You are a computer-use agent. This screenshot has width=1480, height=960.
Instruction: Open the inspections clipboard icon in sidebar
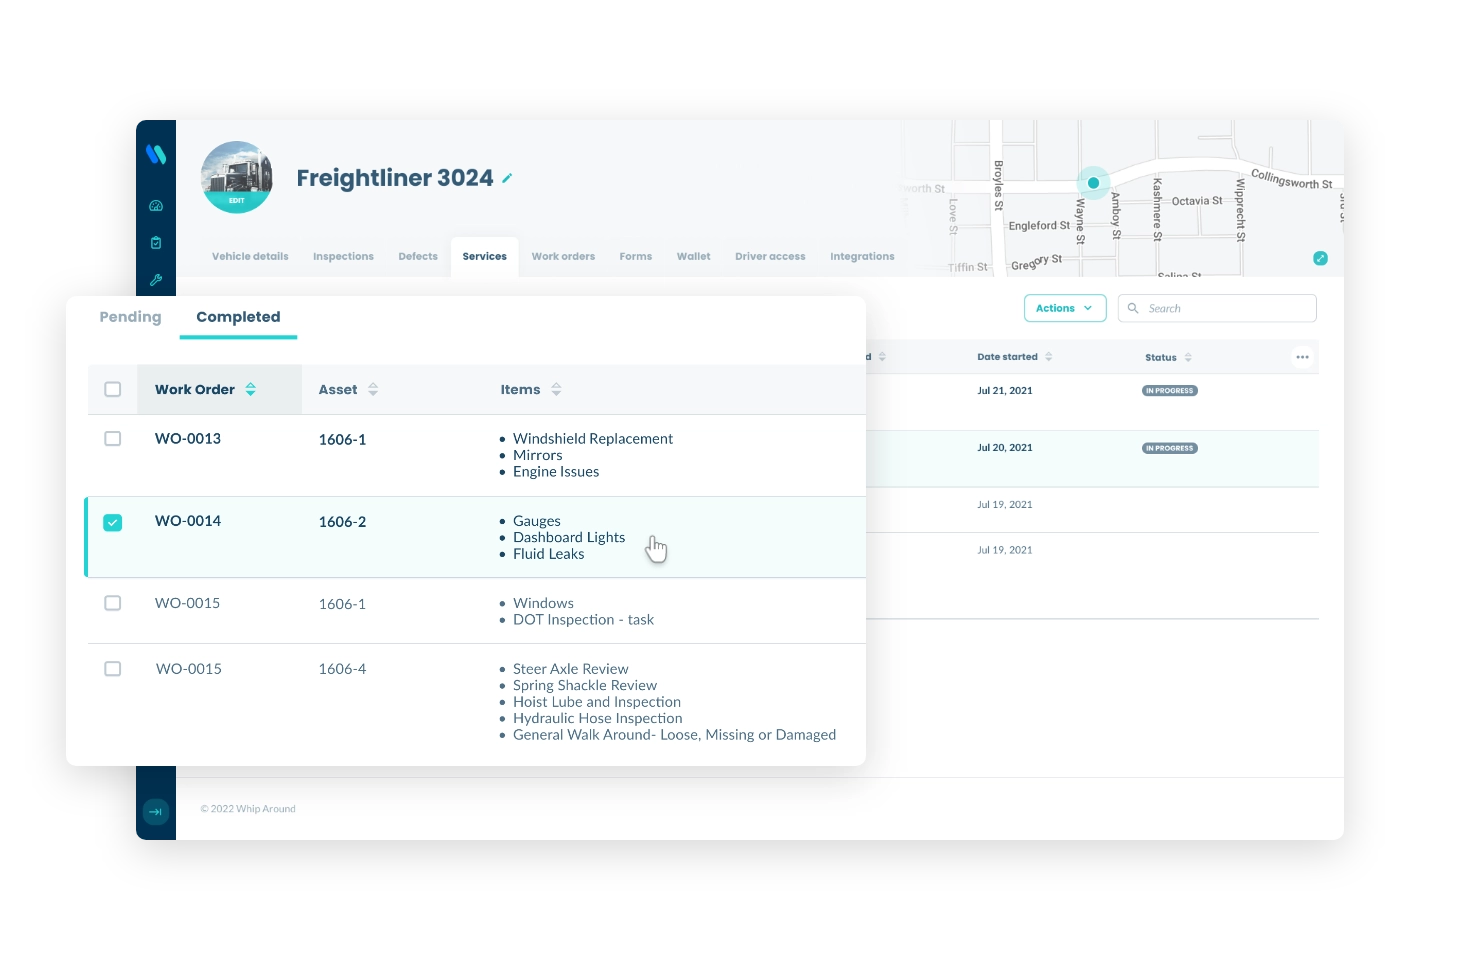156,242
